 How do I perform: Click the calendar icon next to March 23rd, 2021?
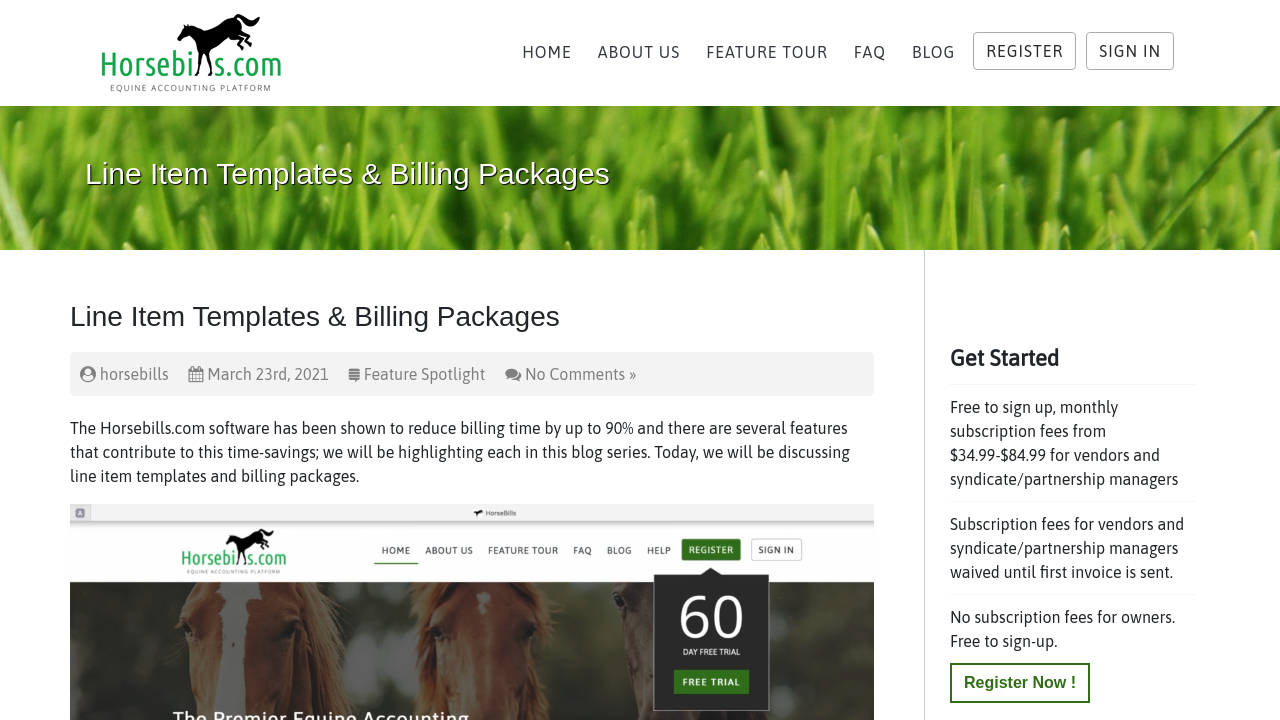click(196, 374)
